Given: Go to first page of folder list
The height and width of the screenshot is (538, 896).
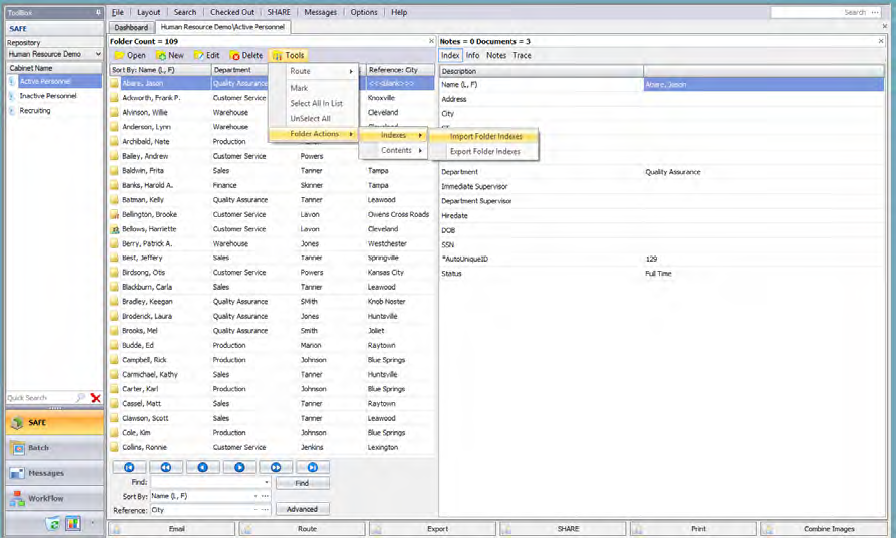Looking at the screenshot, I should coord(129,467).
